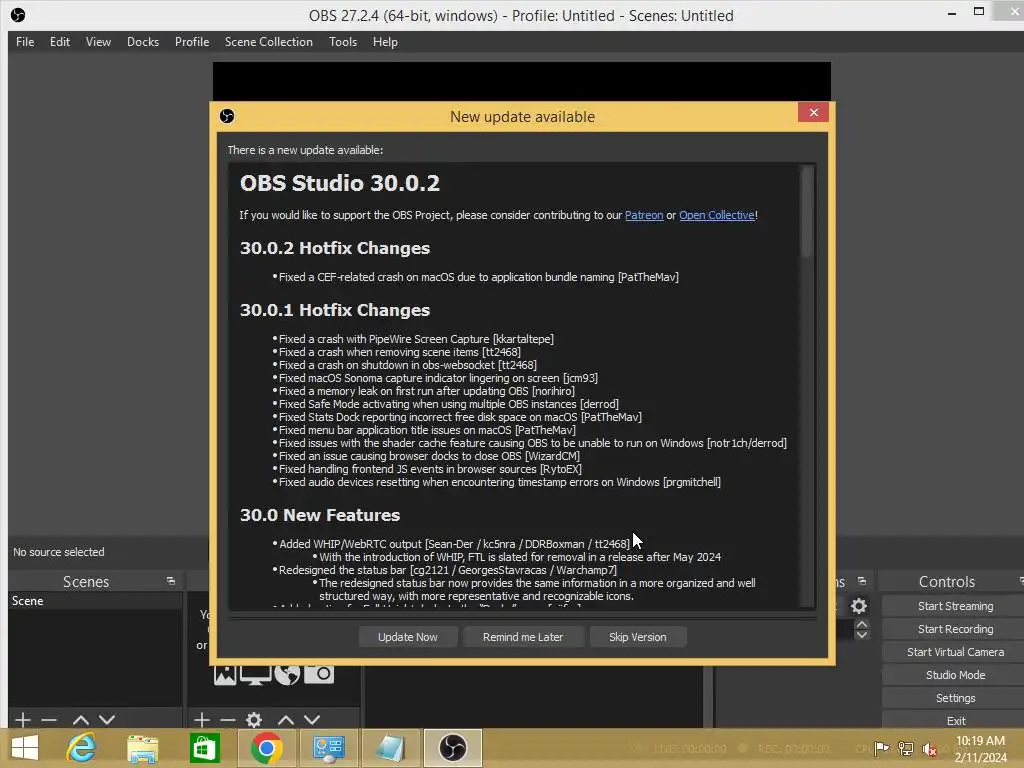Click the OBS logo in the main window title bar
Viewport: 1024px width, 768px height.
[x=18, y=14]
